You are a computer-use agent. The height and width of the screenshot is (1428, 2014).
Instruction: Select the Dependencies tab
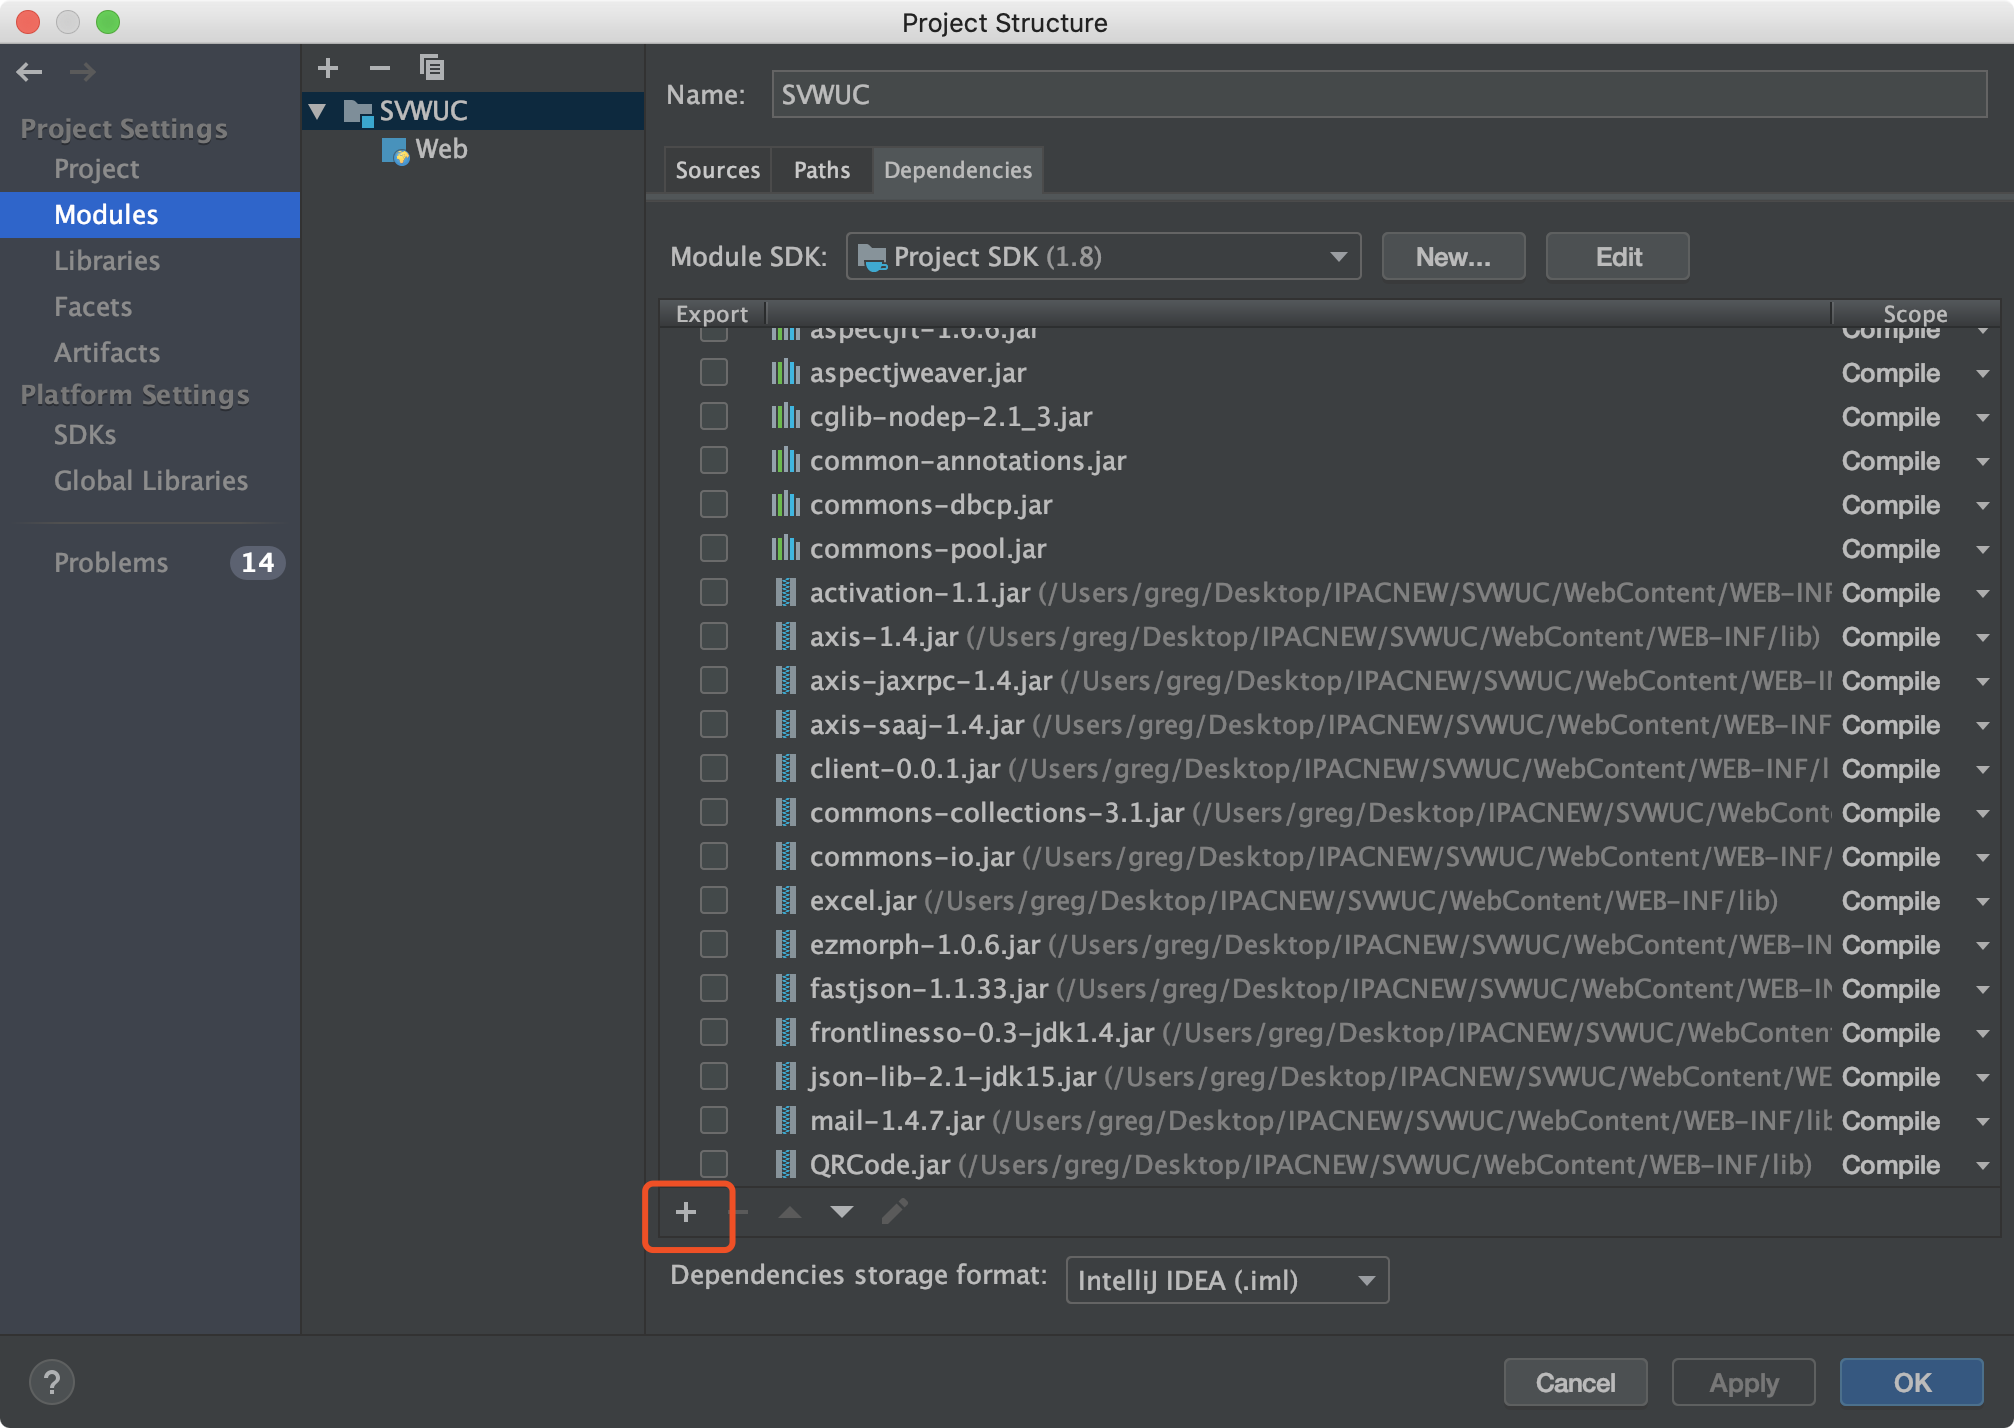point(958,170)
